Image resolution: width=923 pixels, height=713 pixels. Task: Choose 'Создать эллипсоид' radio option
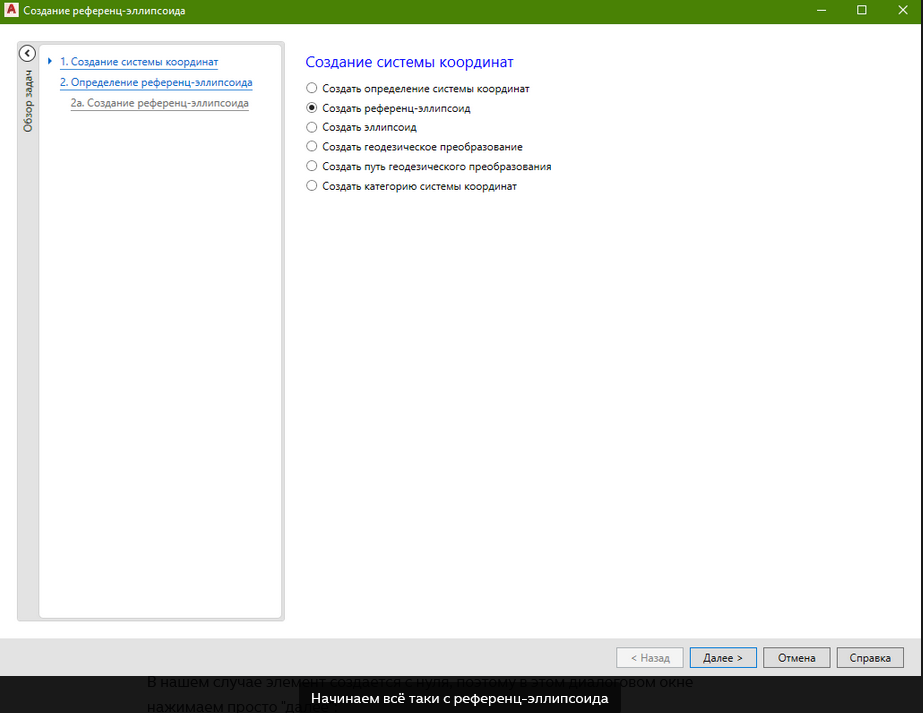pyautogui.click(x=312, y=127)
